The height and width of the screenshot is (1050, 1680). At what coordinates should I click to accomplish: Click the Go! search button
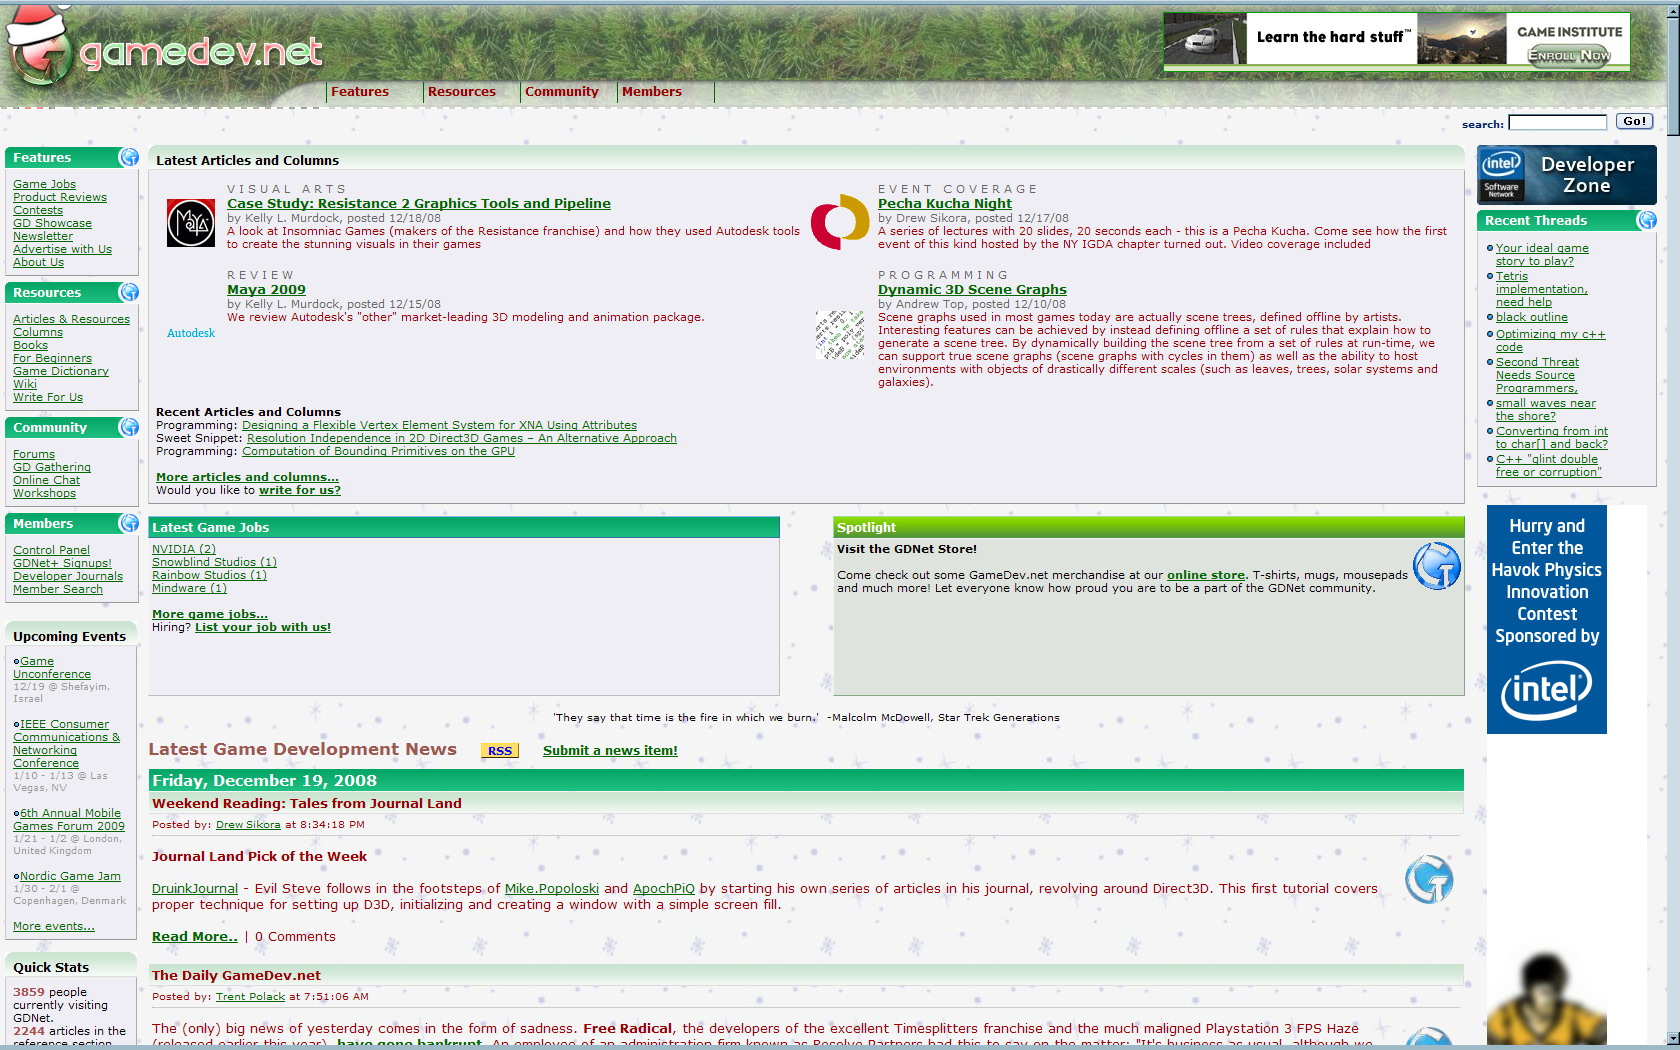tap(1635, 121)
